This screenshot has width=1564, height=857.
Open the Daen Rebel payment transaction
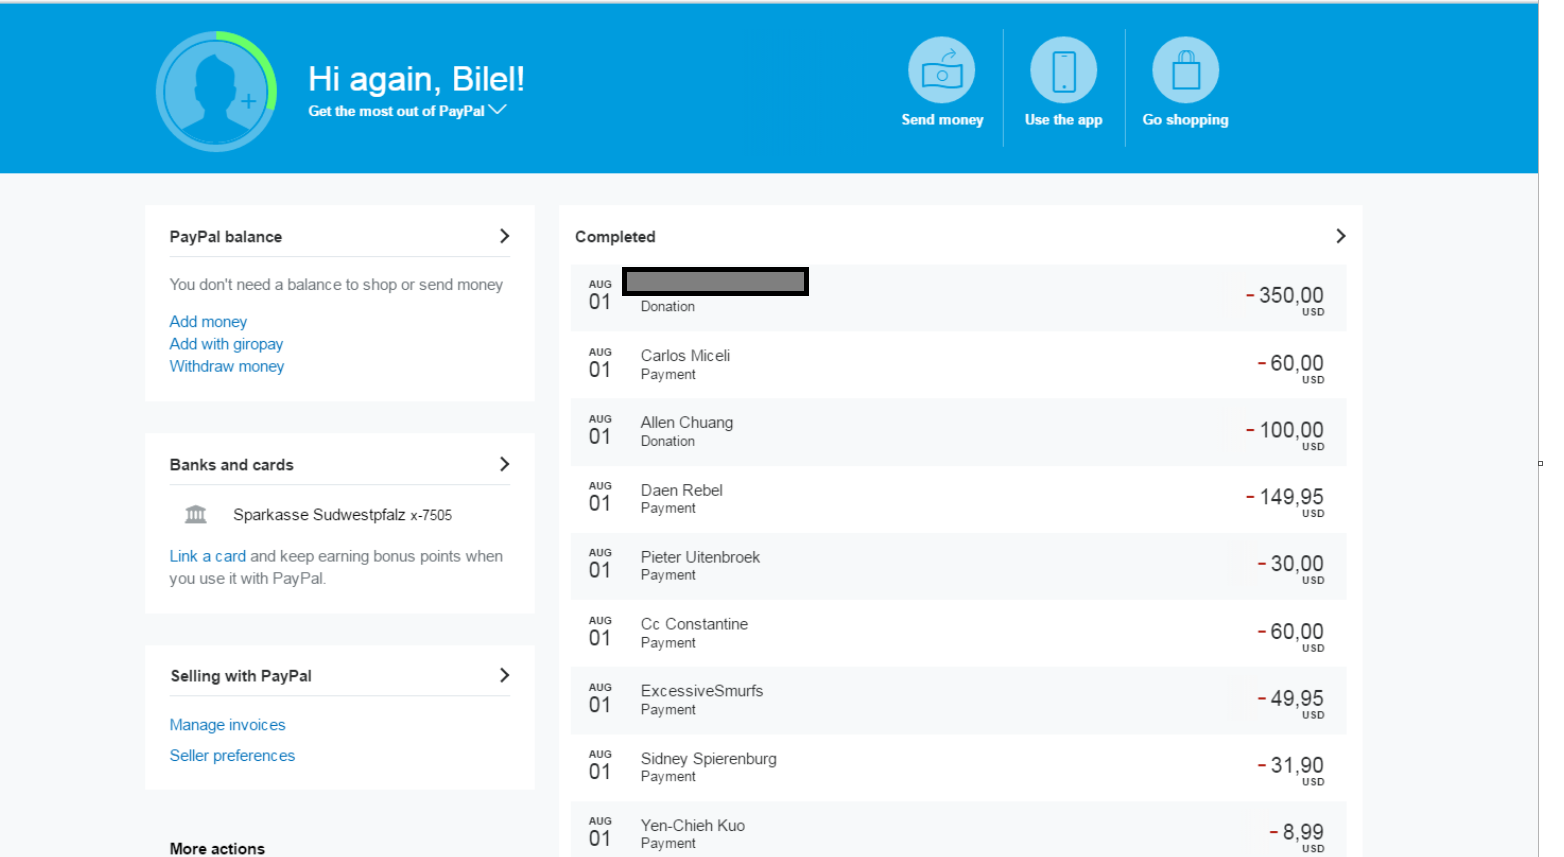tap(958, 498)
